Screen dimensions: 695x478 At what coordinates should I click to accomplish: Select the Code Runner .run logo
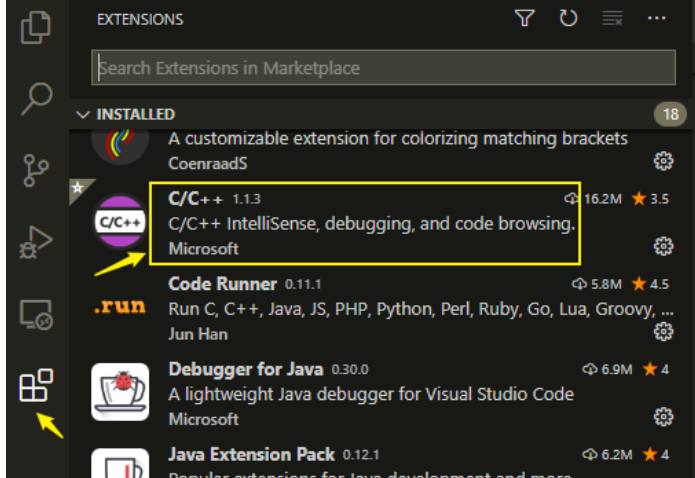click(x=120, y=306)
